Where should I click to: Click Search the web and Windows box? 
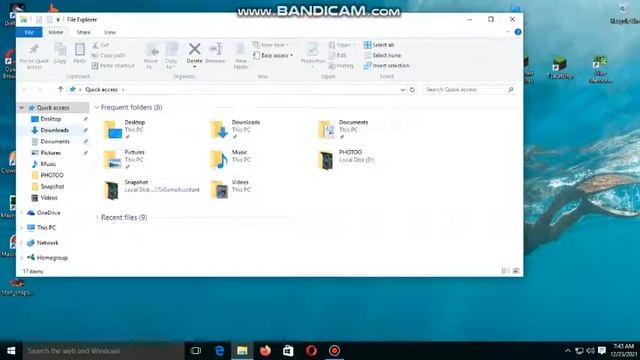tap(103, 351)
